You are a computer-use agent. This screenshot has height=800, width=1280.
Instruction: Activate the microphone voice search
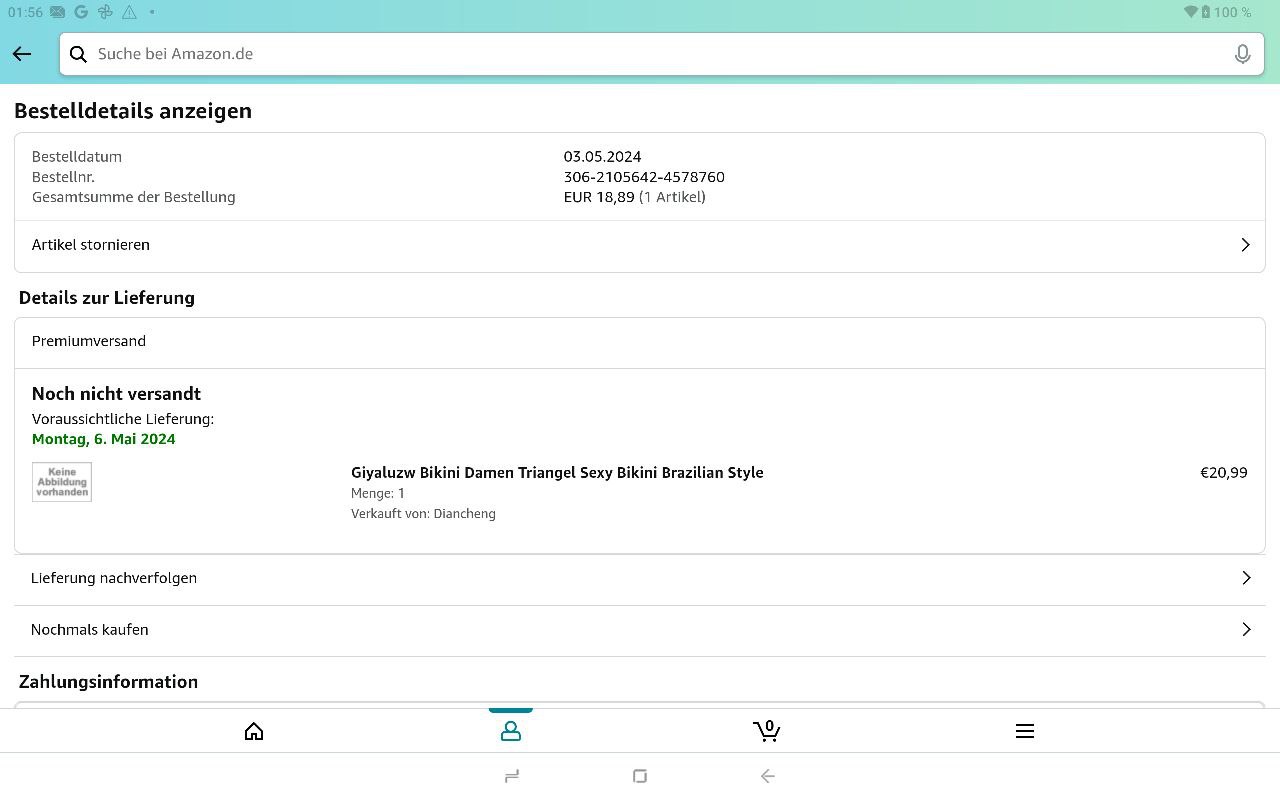[x=1242, y=54]
